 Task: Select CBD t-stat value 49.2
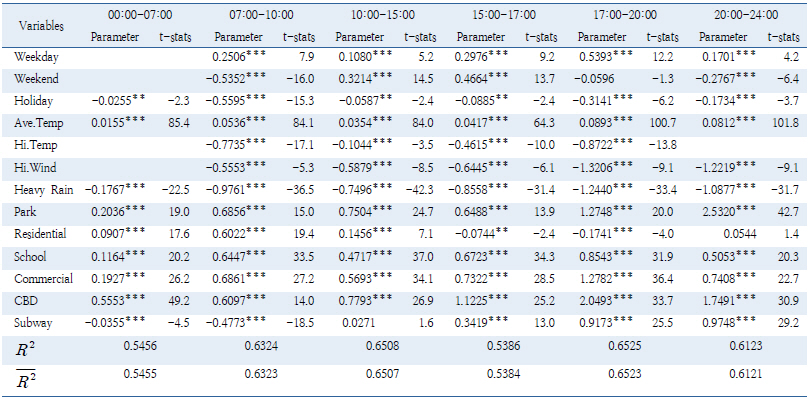tap(180, 301)
